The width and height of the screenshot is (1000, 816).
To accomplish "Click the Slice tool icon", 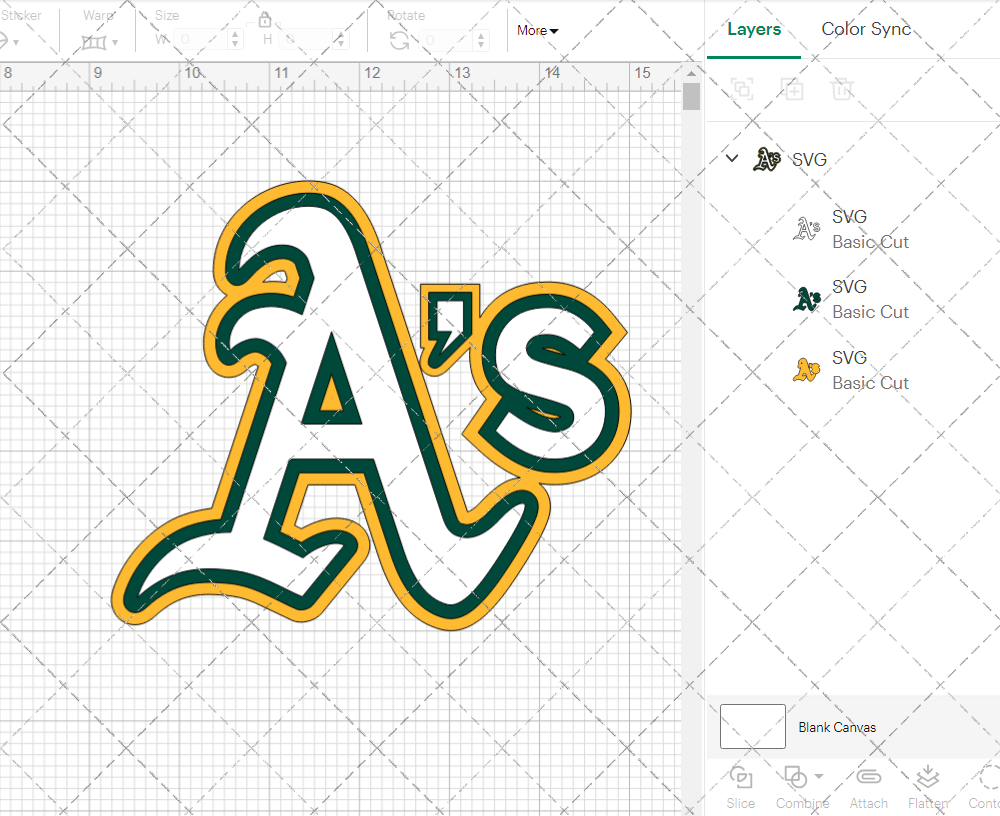I will [741, 778].
